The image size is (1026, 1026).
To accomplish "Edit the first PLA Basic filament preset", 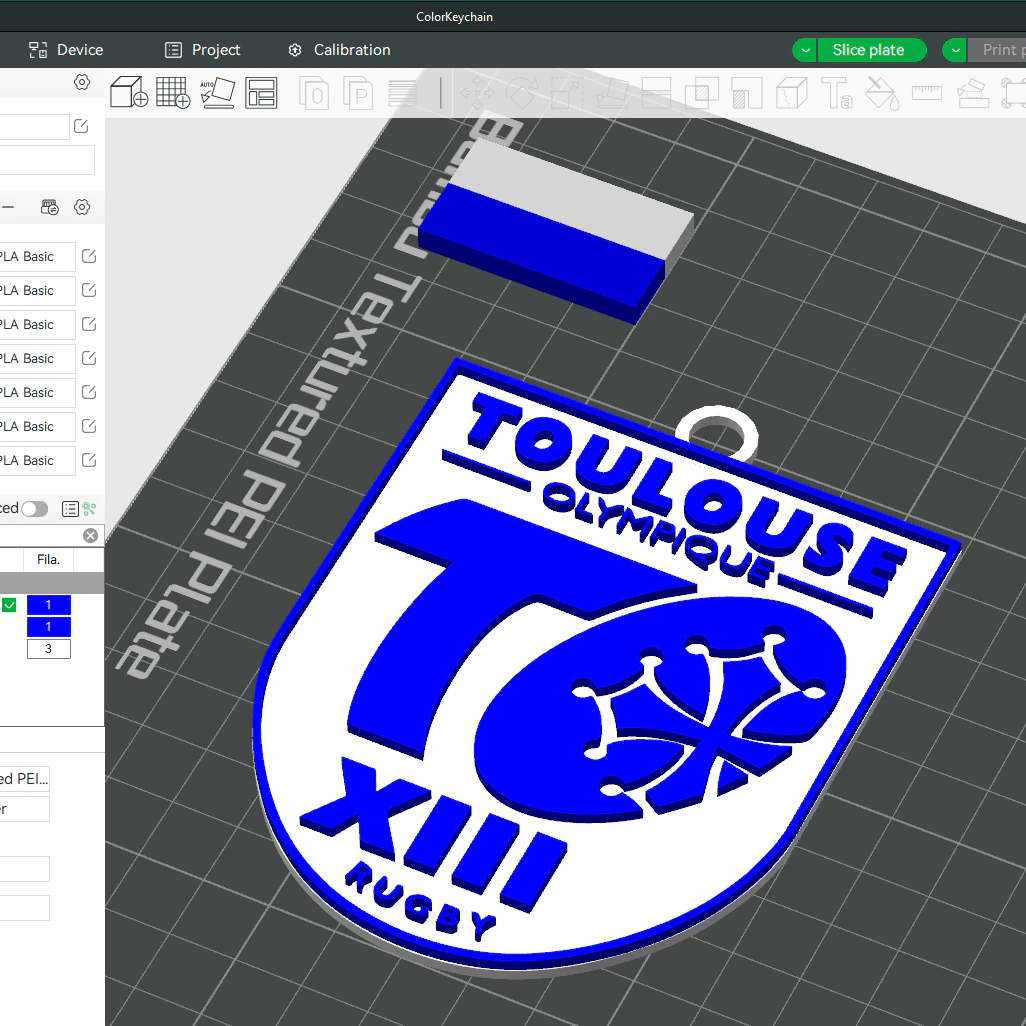I will click(89, 256).
